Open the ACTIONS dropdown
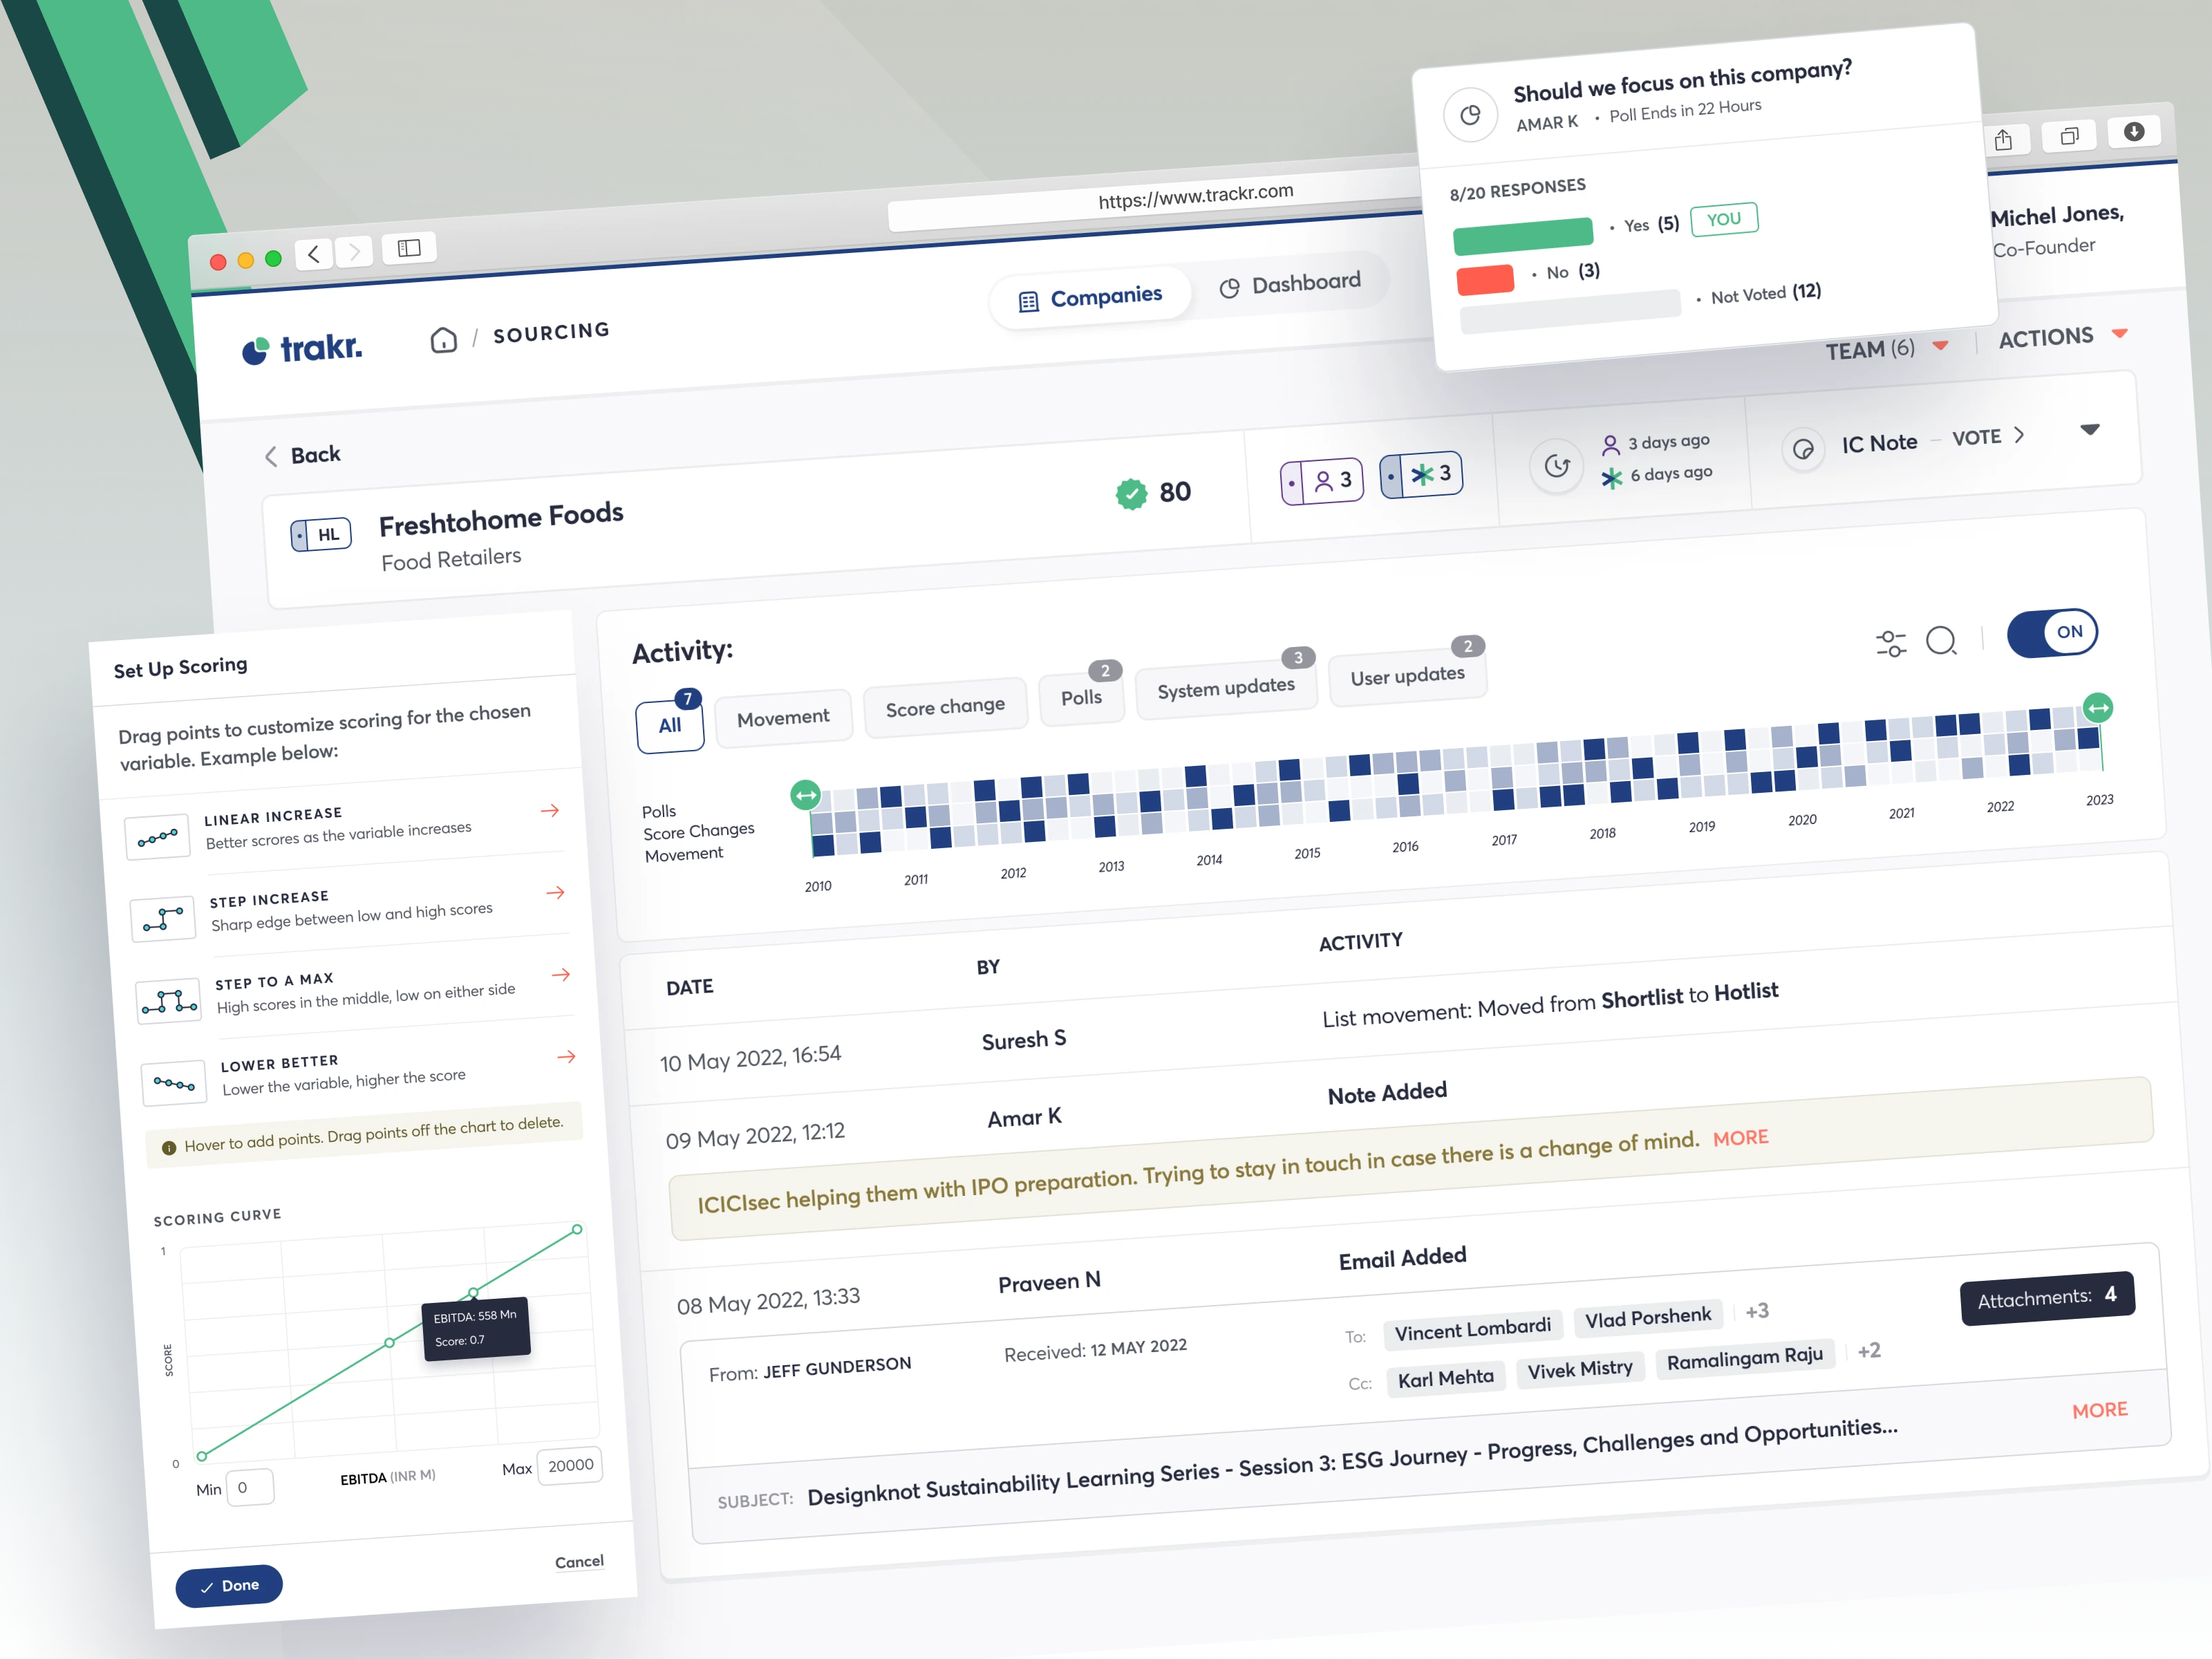Image resolution: width=2212 pixels, height=1659 pixels. [x=2063, y=337]
